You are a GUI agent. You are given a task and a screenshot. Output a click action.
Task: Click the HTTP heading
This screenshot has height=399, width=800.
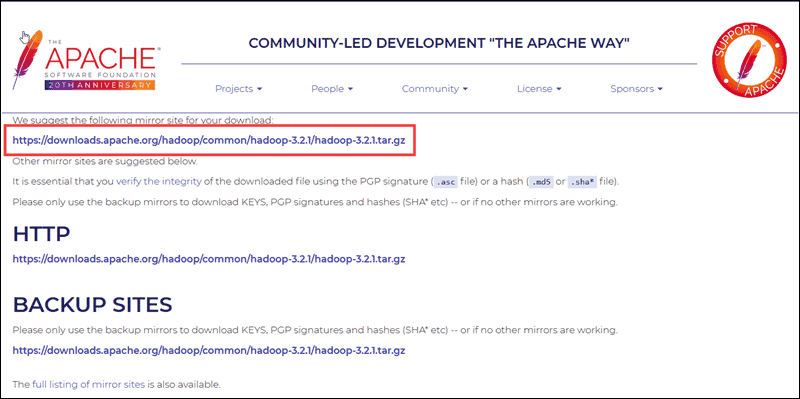tap(41, 234)
